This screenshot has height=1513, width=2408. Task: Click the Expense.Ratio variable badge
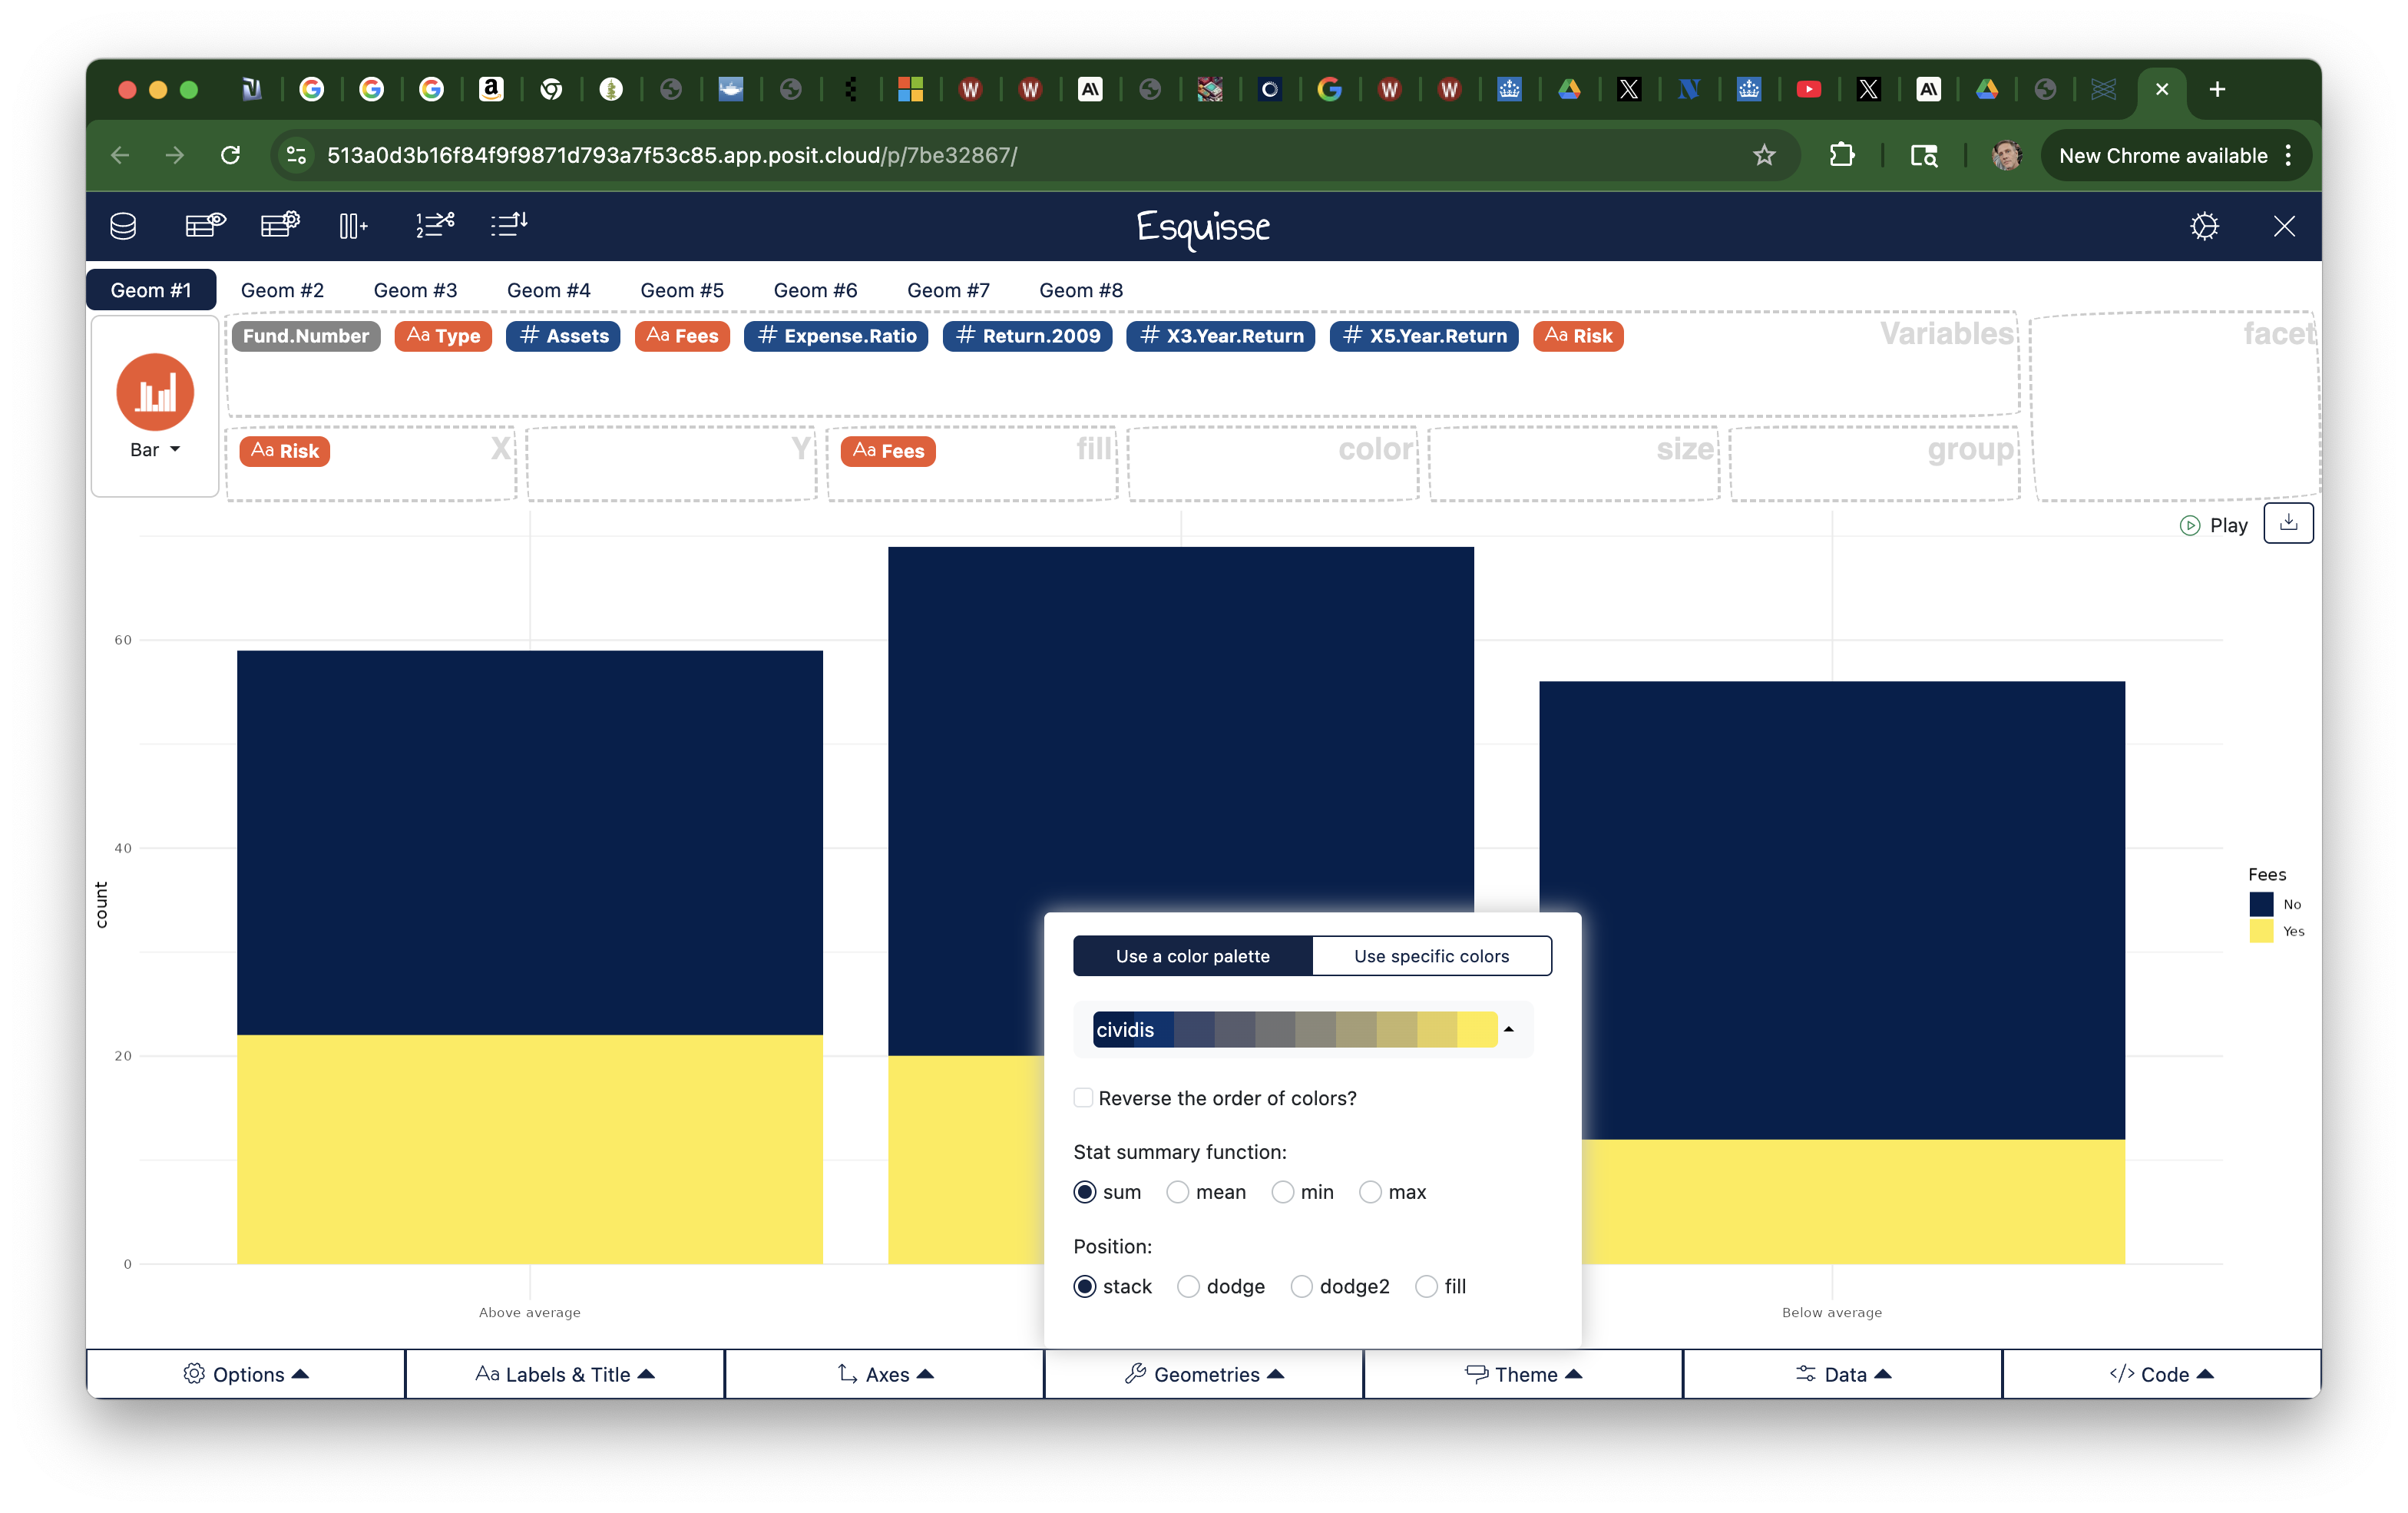(836, 336)
